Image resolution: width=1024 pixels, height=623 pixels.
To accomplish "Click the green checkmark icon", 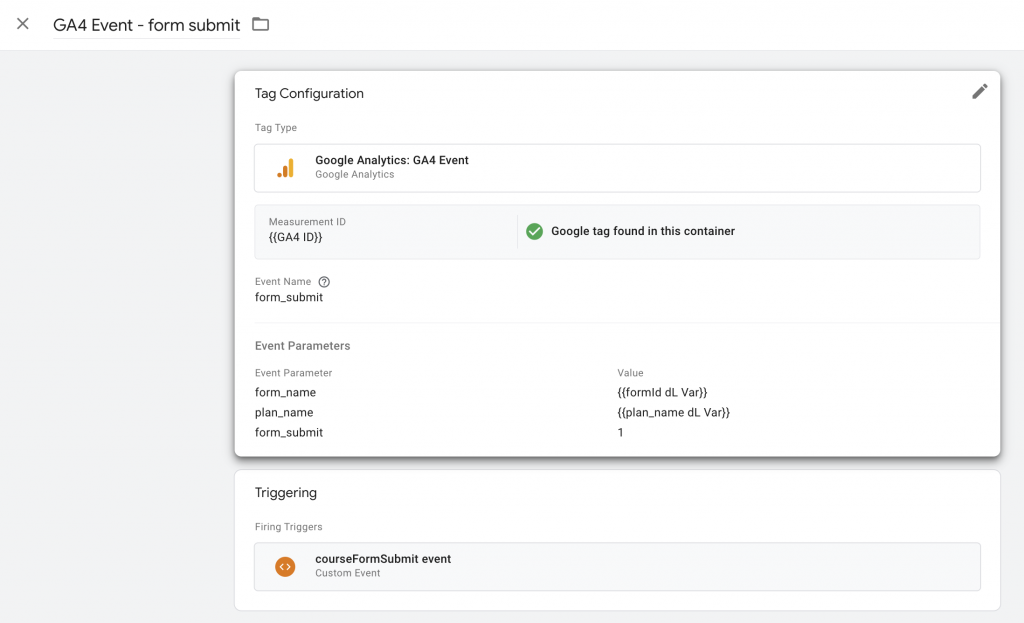I will click(534, 231).
